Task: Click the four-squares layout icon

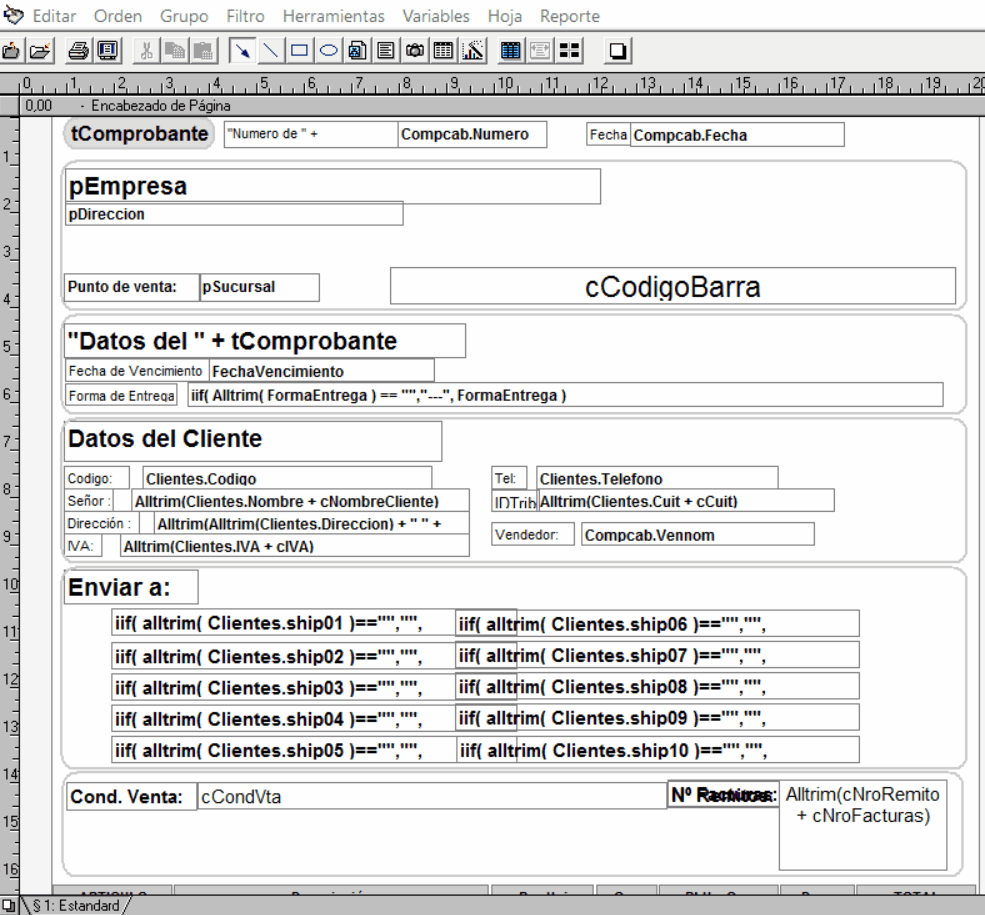Action: coord(569,51)
